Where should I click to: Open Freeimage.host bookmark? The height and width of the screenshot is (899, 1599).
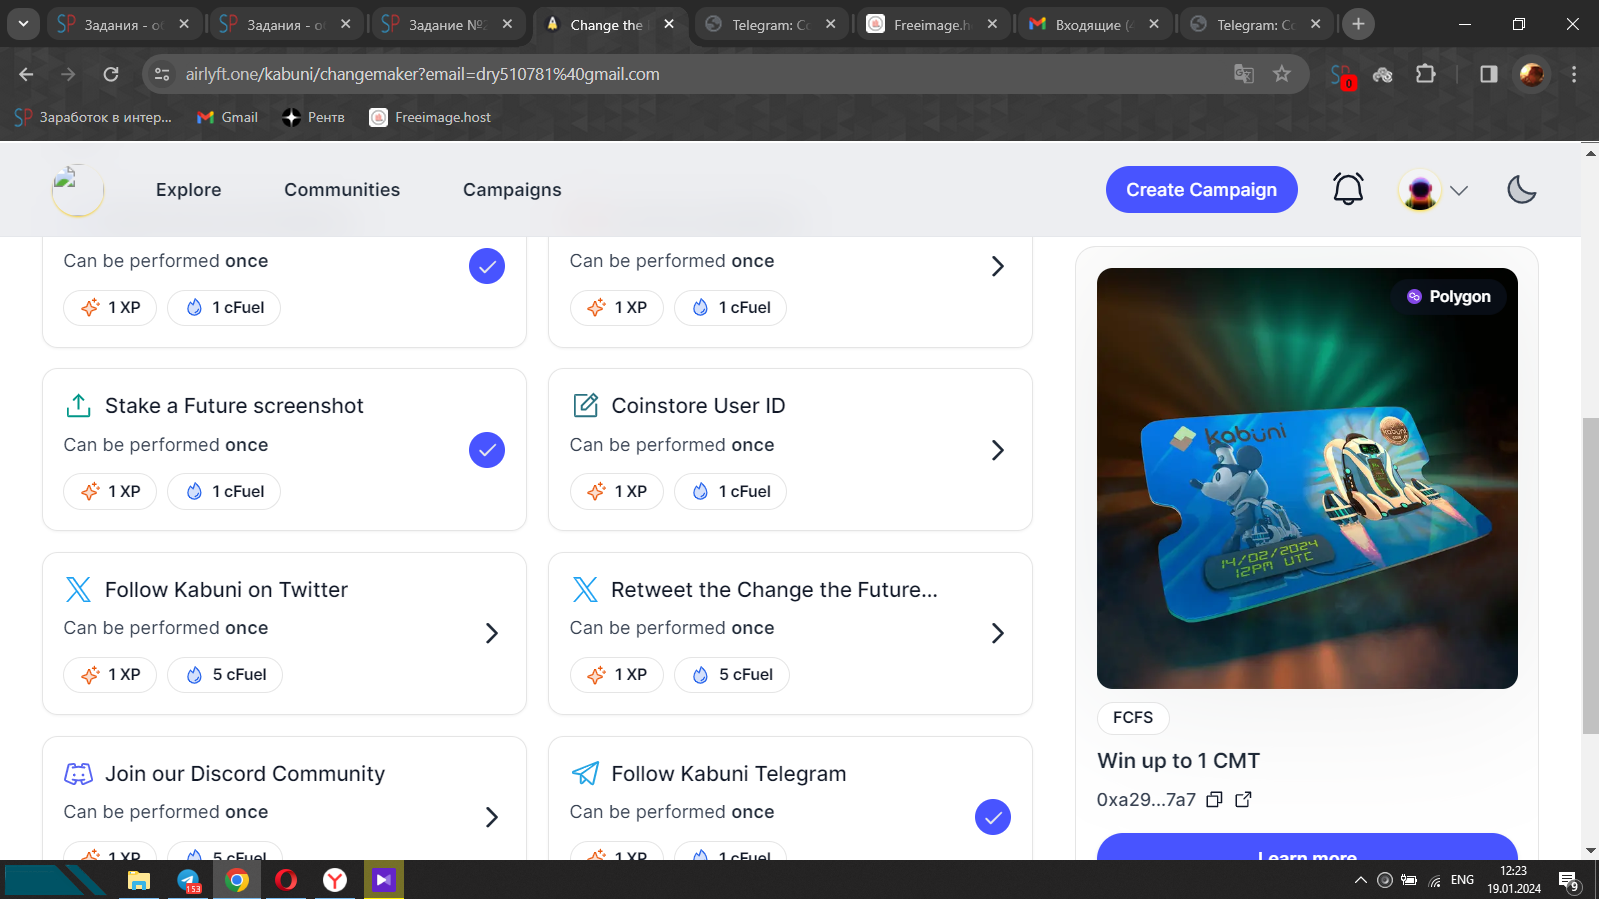coord(431,117)
